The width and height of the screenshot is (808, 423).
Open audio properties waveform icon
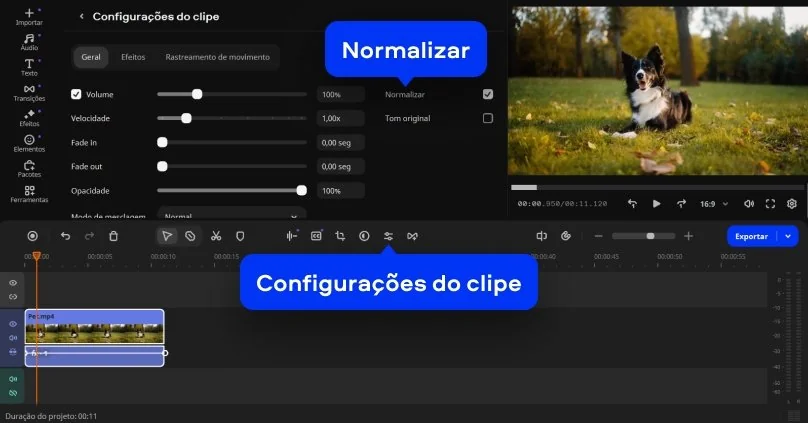tap(292, 236)
